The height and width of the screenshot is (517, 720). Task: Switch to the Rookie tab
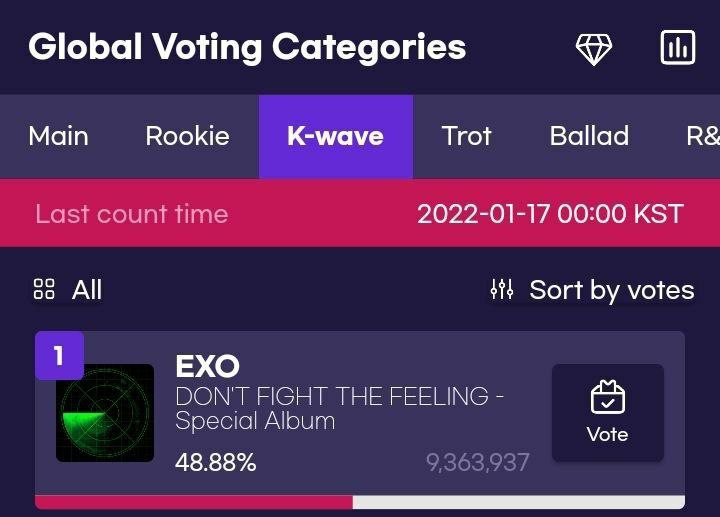point(187,136)
